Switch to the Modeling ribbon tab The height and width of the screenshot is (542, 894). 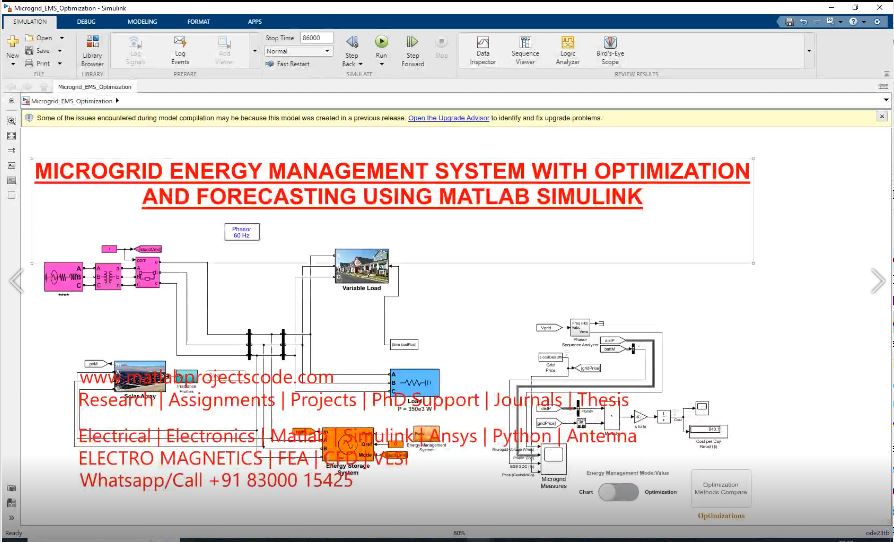pos(142,20)
